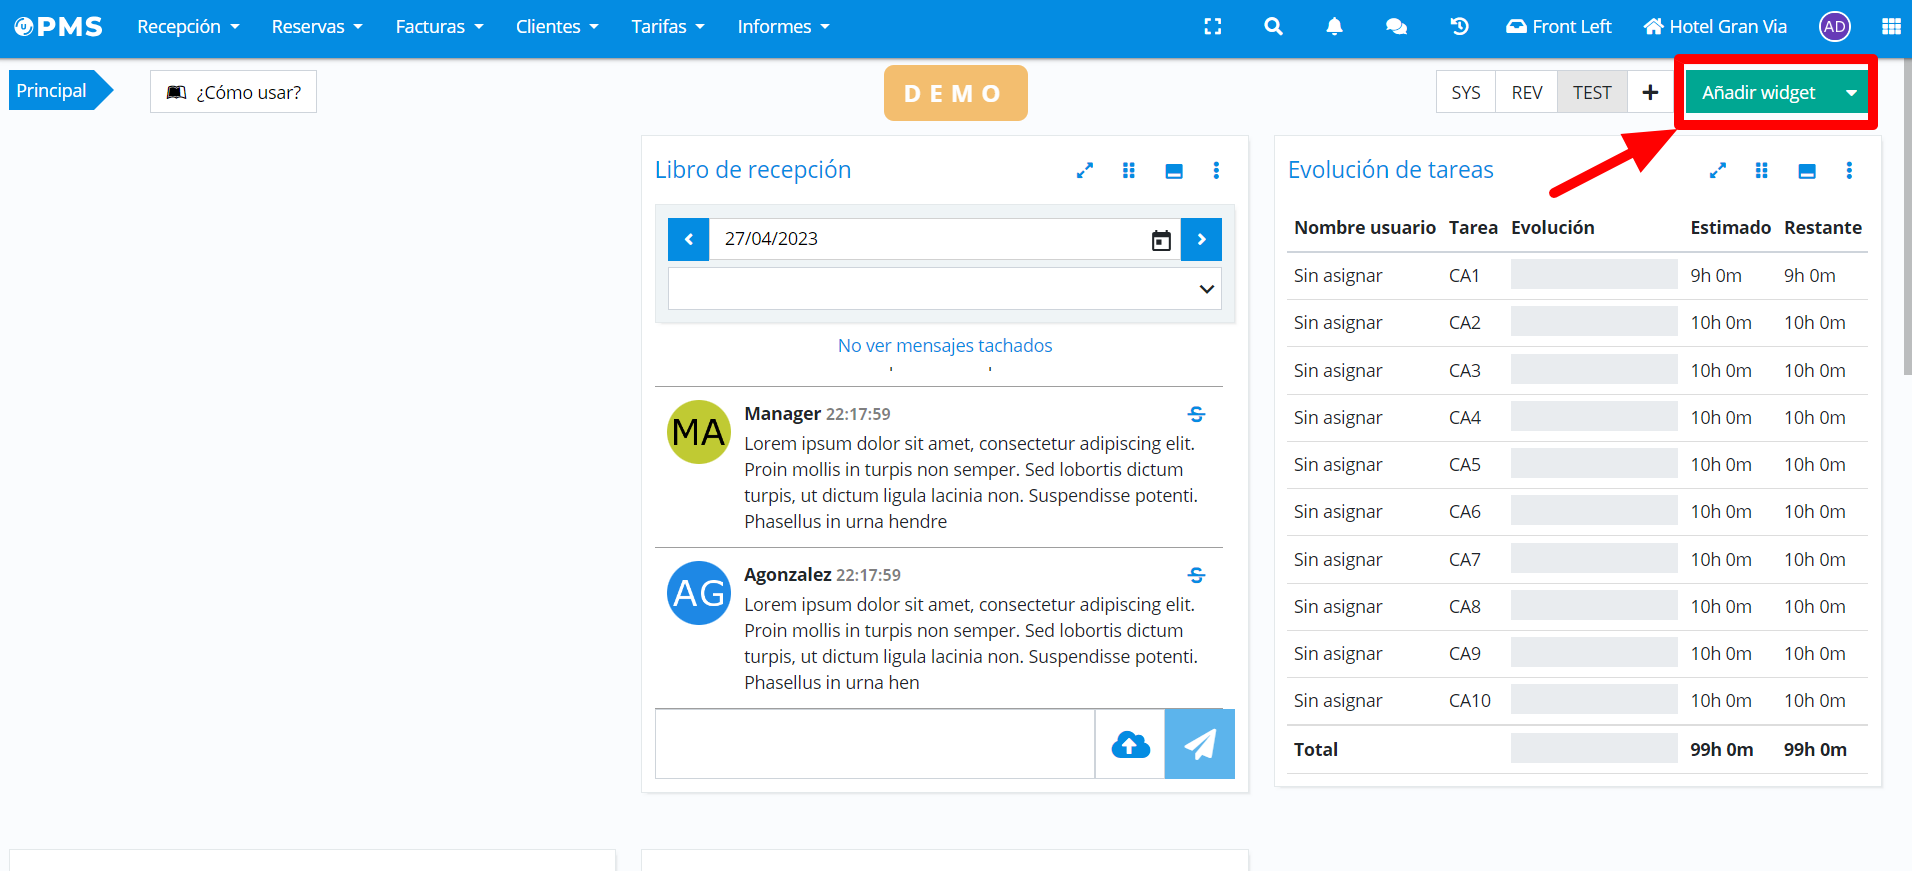
Task: Open the apps grid icon
Action: pyautogui.click(x=1891, y=27)
